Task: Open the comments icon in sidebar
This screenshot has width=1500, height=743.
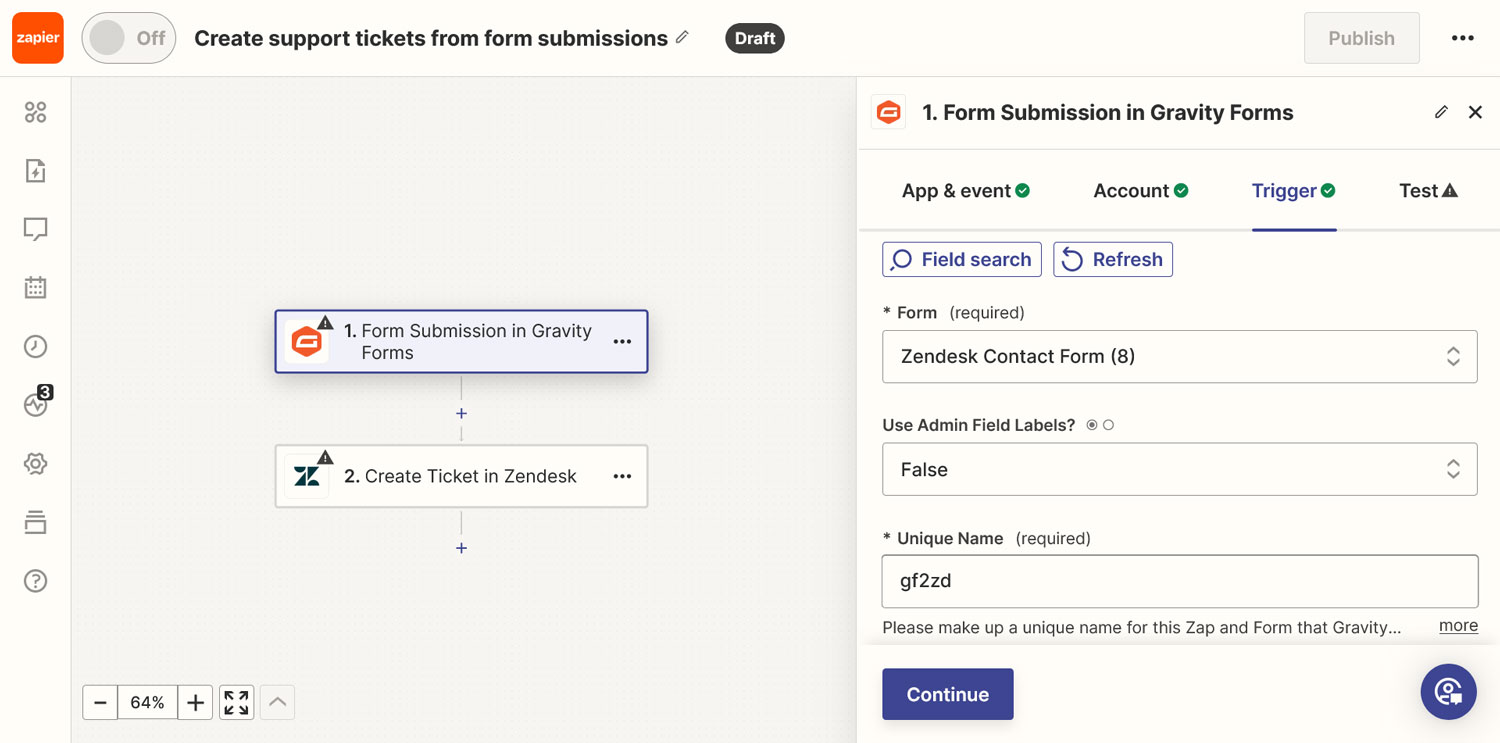Action: (36, 230)
